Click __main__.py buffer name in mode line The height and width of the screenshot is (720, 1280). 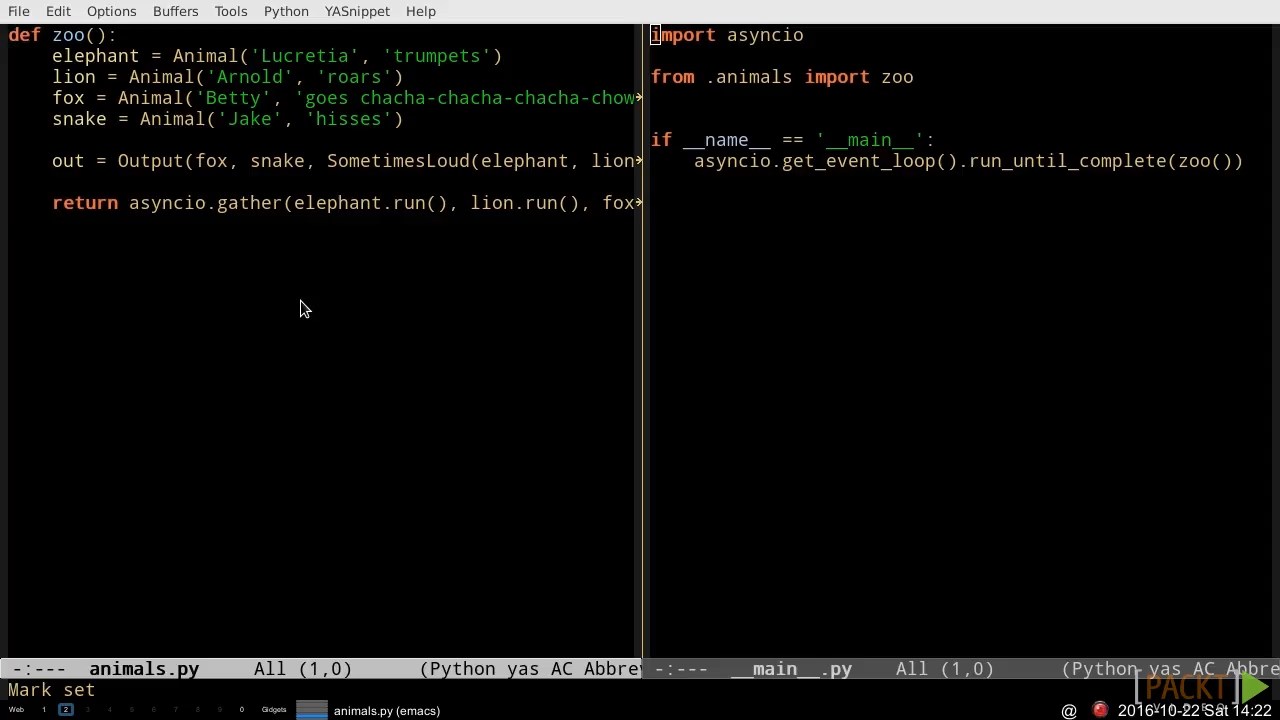[791, 669]
